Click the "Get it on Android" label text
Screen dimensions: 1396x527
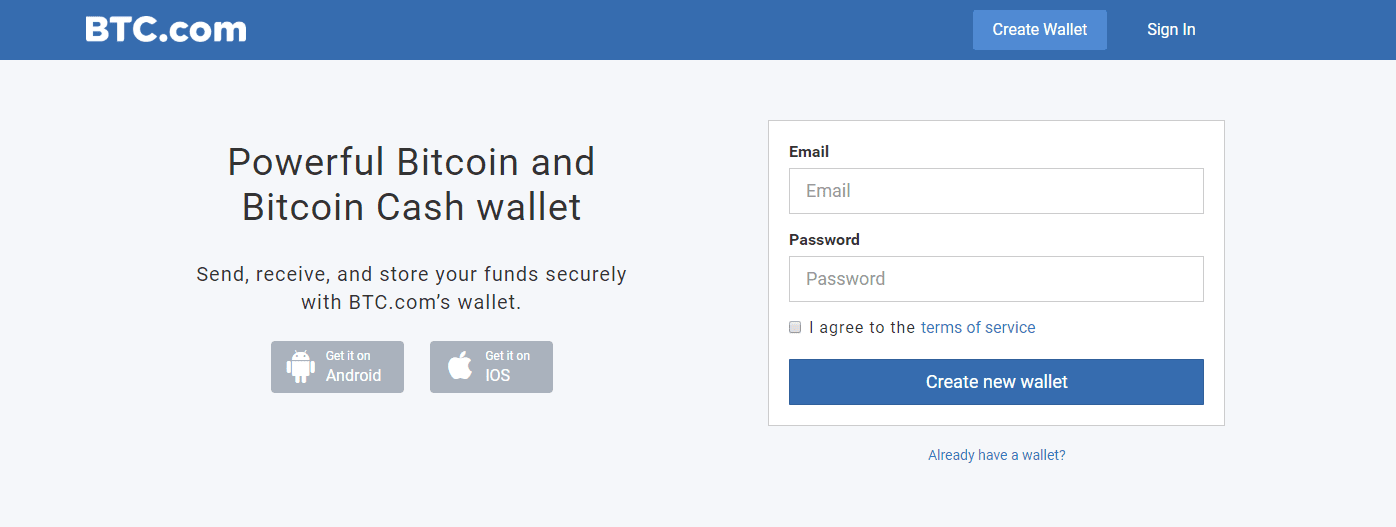coord(353,367)
